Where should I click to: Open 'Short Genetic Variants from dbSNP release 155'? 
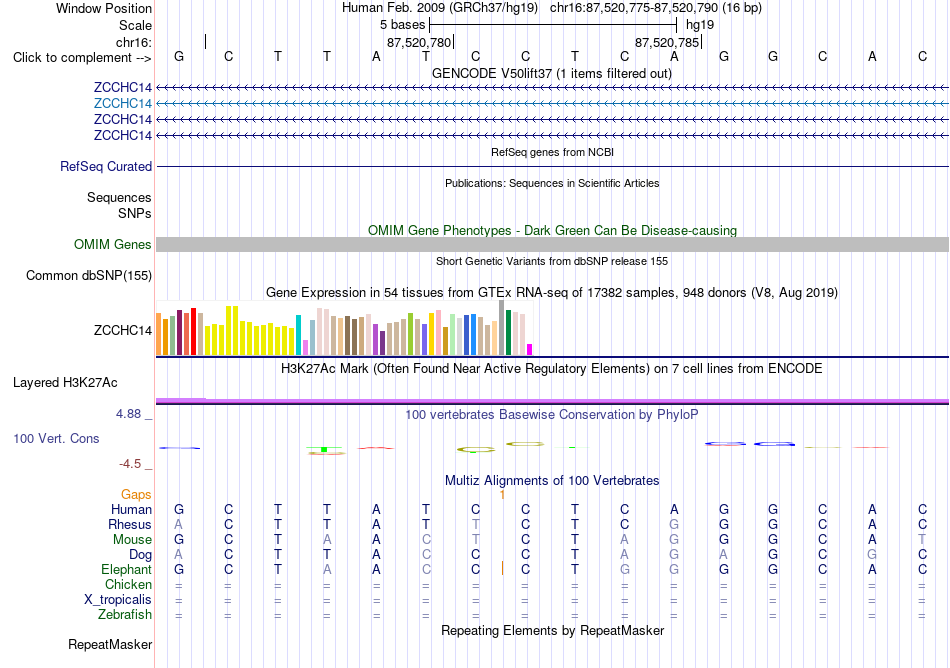(552, 261)
